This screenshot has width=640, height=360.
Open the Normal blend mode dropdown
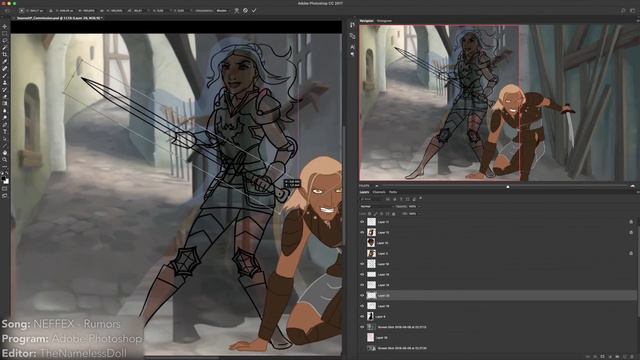pyautogui.click(x=376, y=207)
